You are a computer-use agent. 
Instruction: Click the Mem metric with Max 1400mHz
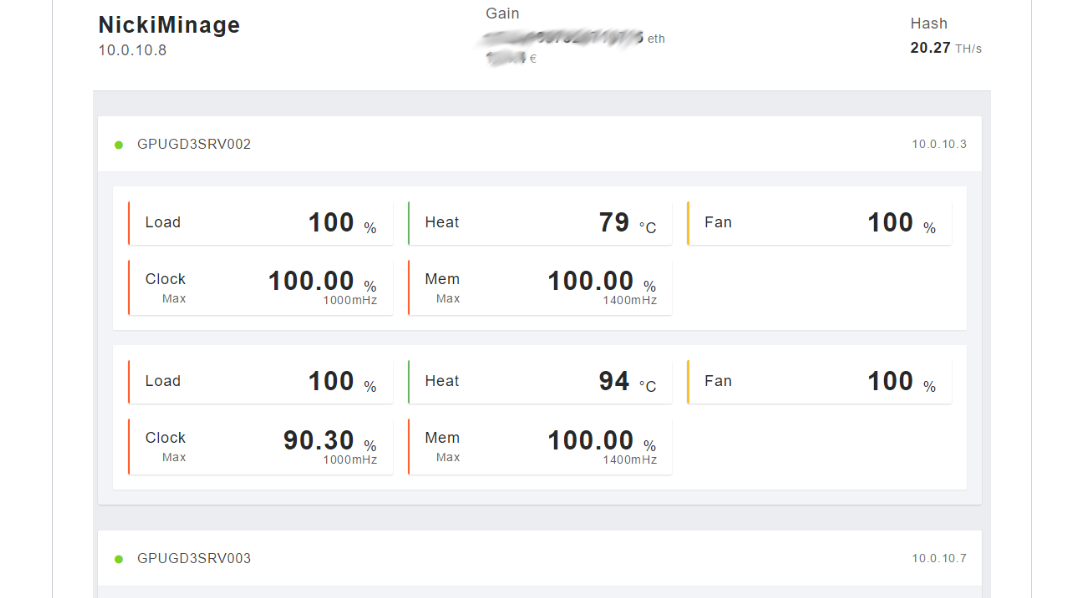pyautogui.click(x=540, y=286)
